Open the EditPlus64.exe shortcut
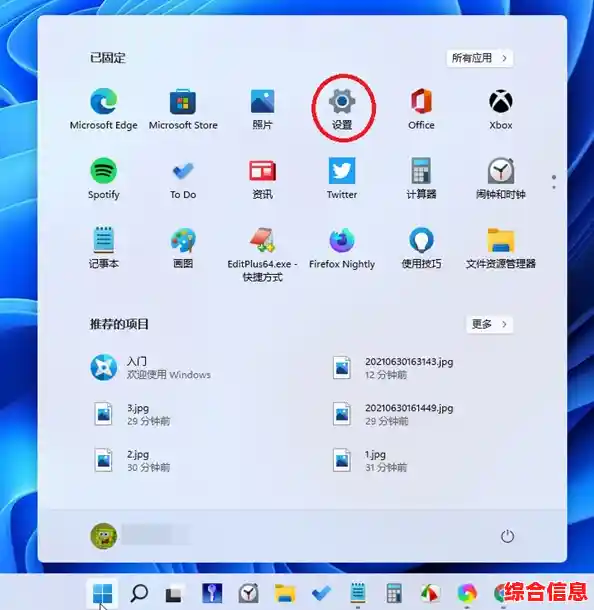Viewport: 594px width, 610px height. pos(263,255)
